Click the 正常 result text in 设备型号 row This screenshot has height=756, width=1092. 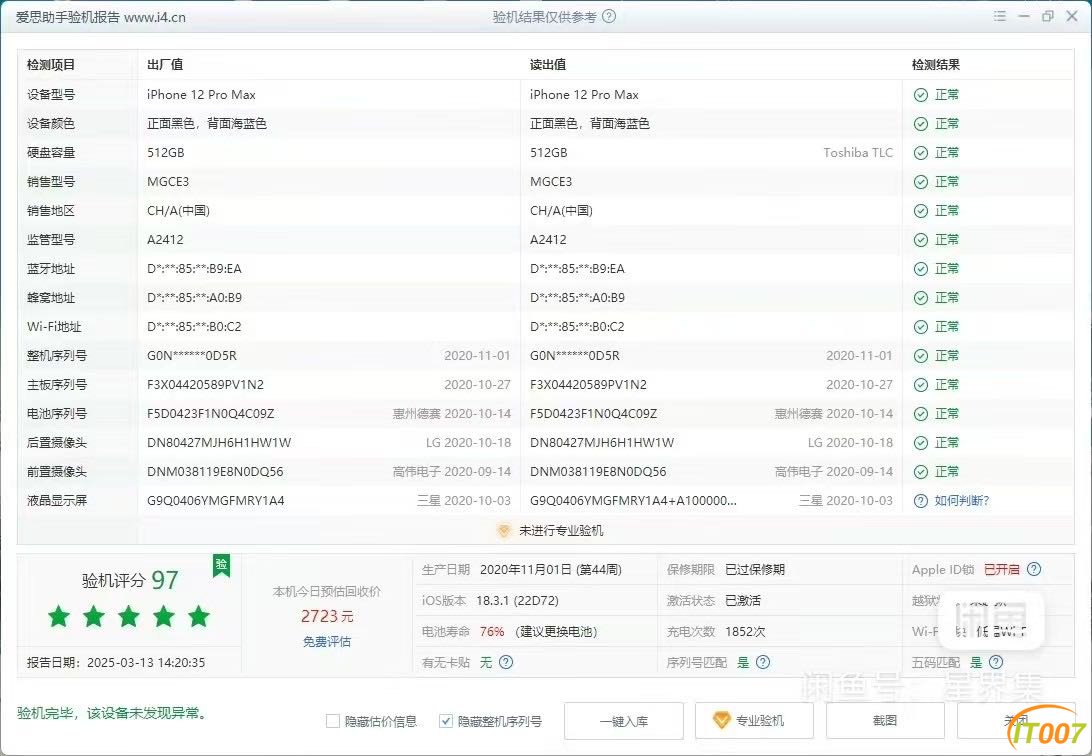(947, 95)
